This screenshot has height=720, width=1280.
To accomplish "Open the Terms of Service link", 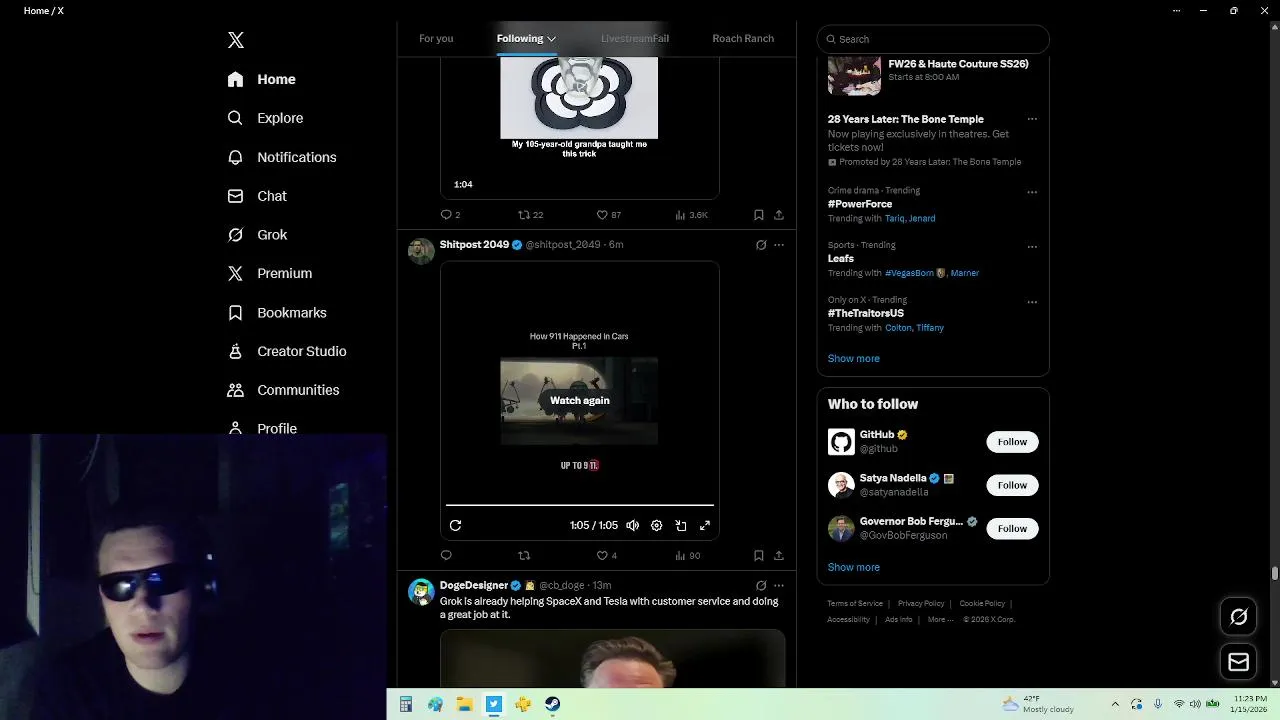I will [x=855, y=604].
